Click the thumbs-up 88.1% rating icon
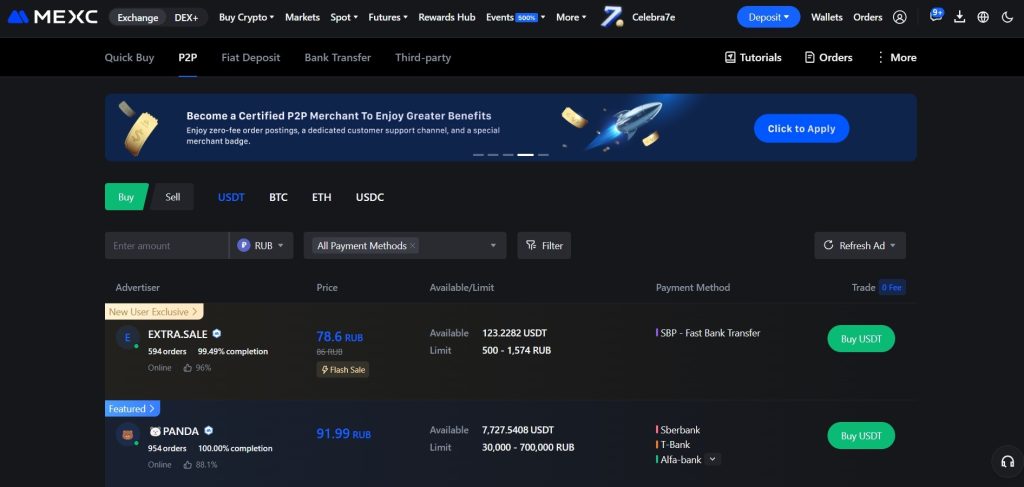 (188, 465)
